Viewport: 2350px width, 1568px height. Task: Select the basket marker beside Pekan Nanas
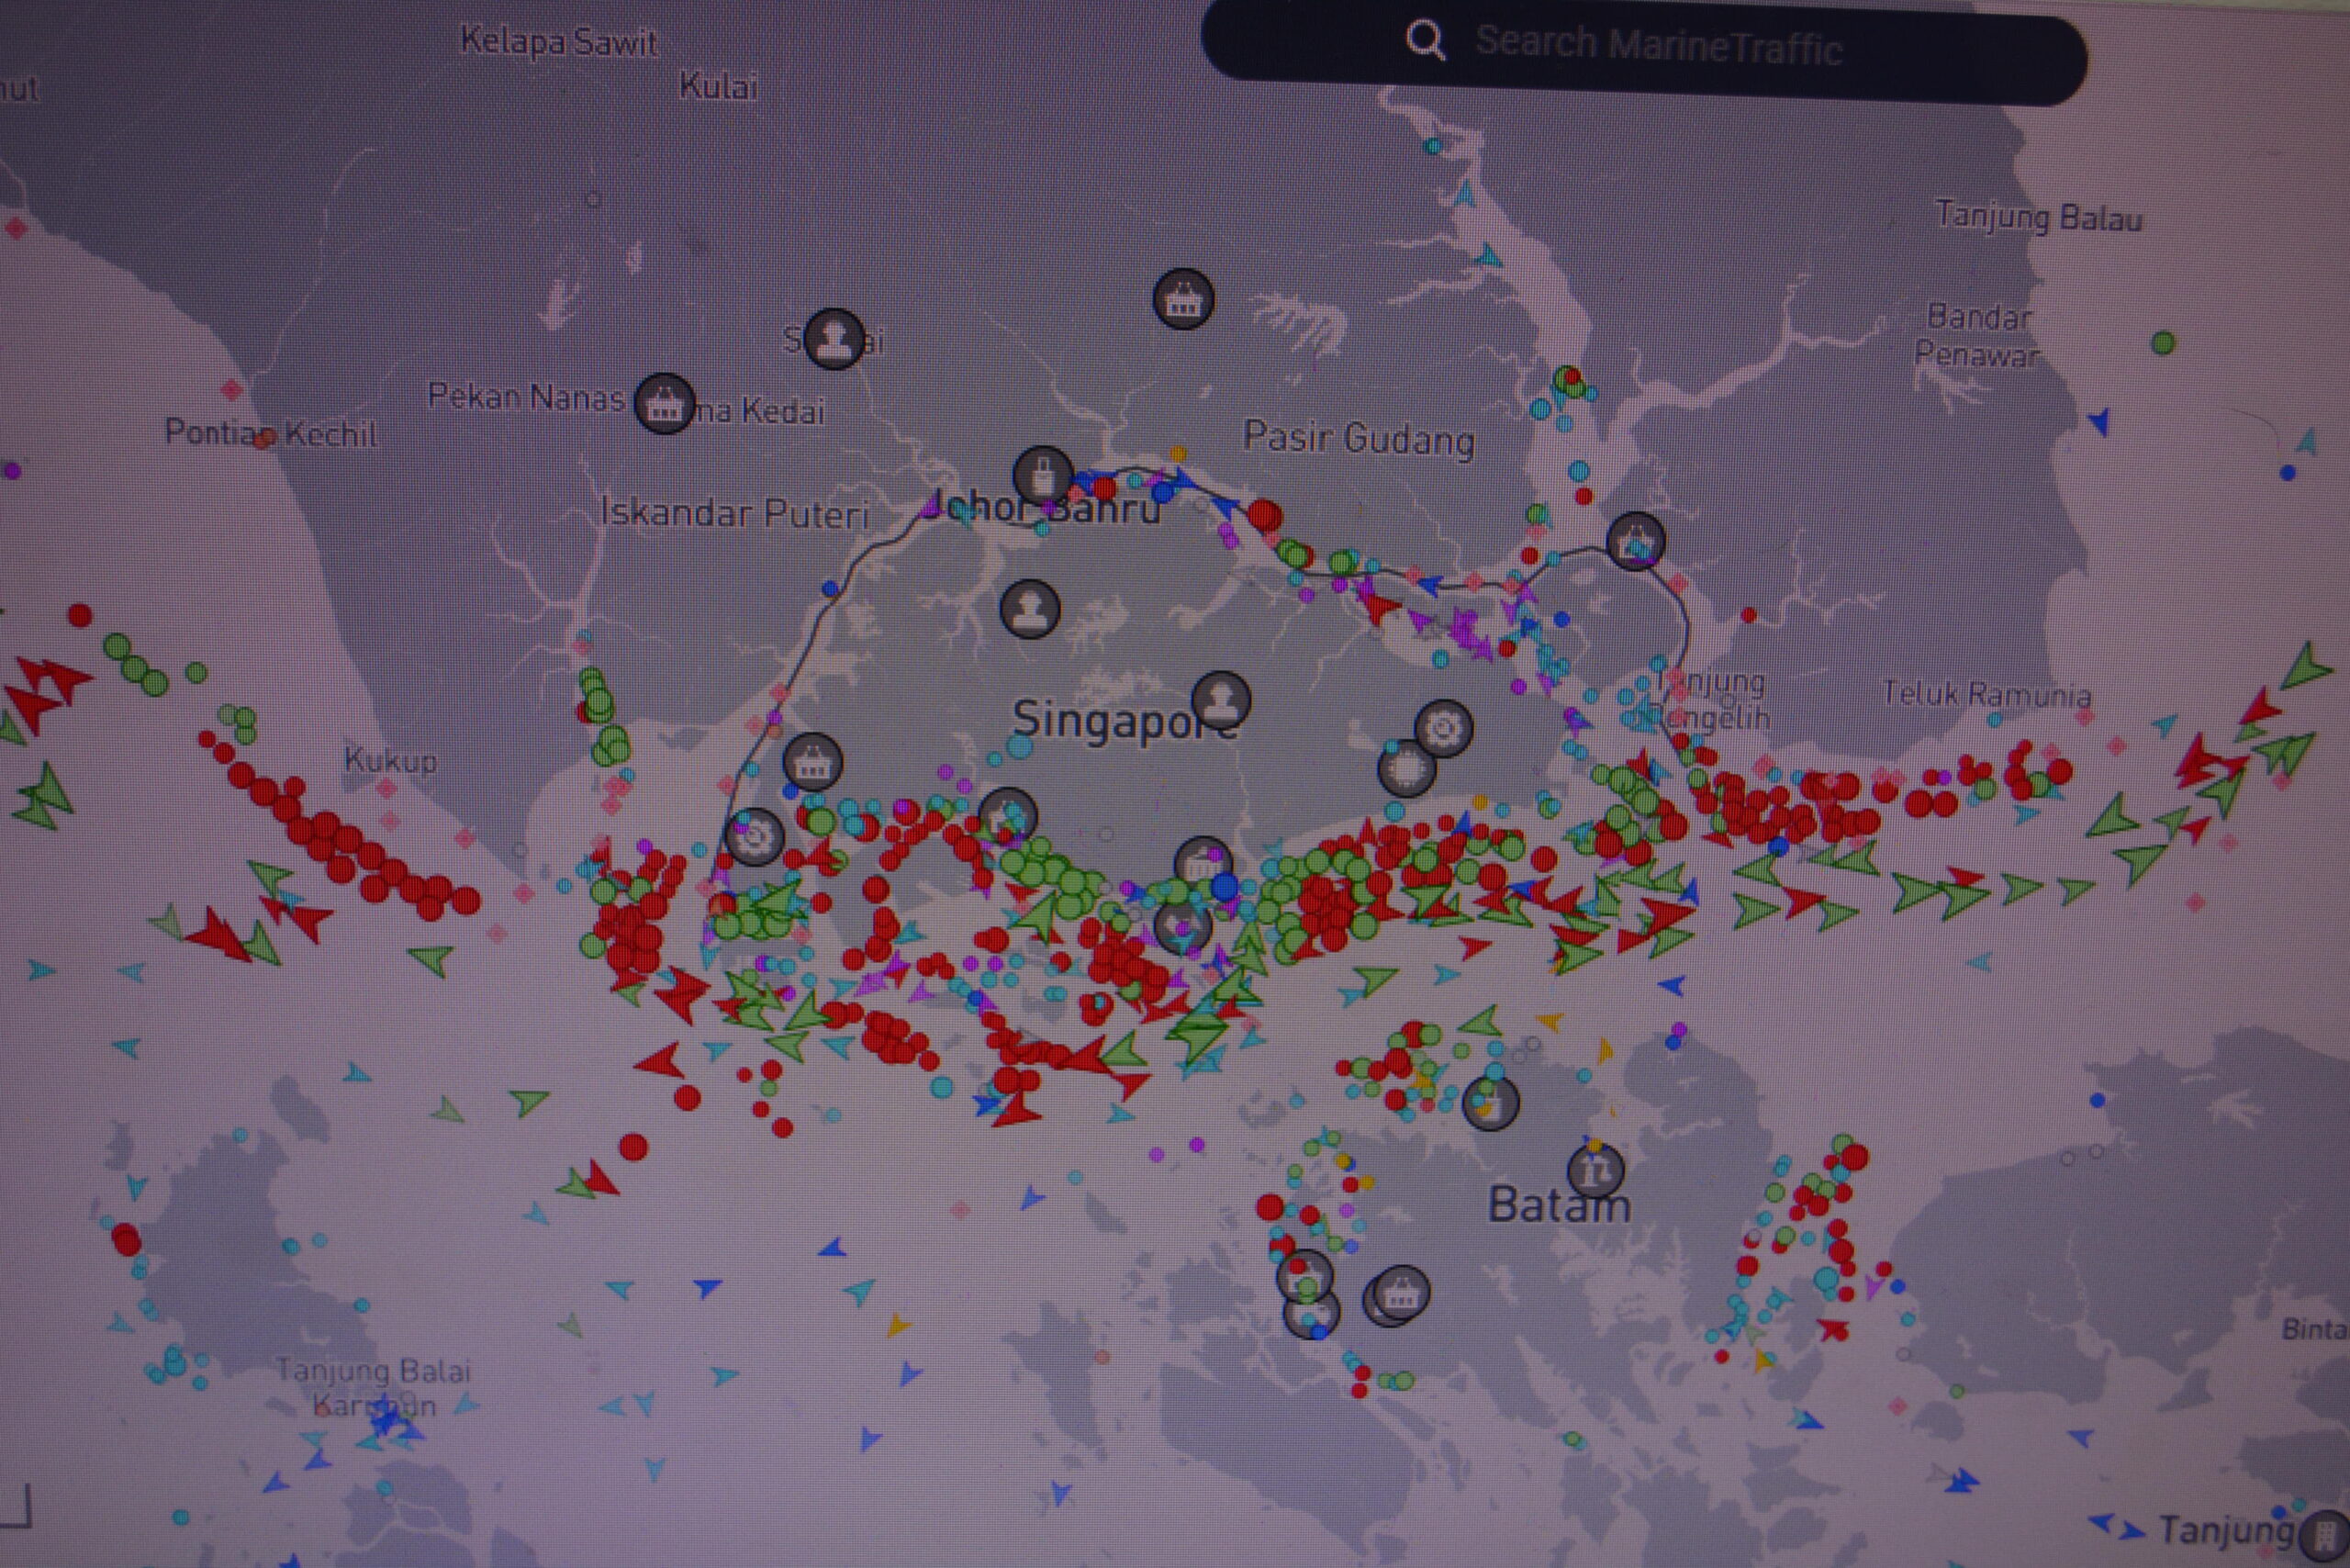coord(664,404)
